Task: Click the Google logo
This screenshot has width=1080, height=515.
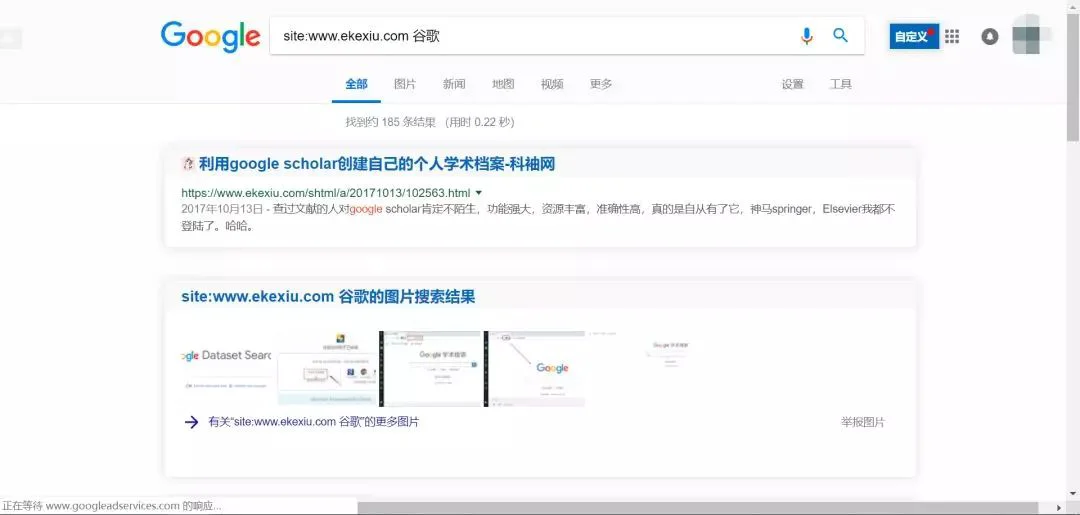Action: pyautogui.click(x=211, y=36)
